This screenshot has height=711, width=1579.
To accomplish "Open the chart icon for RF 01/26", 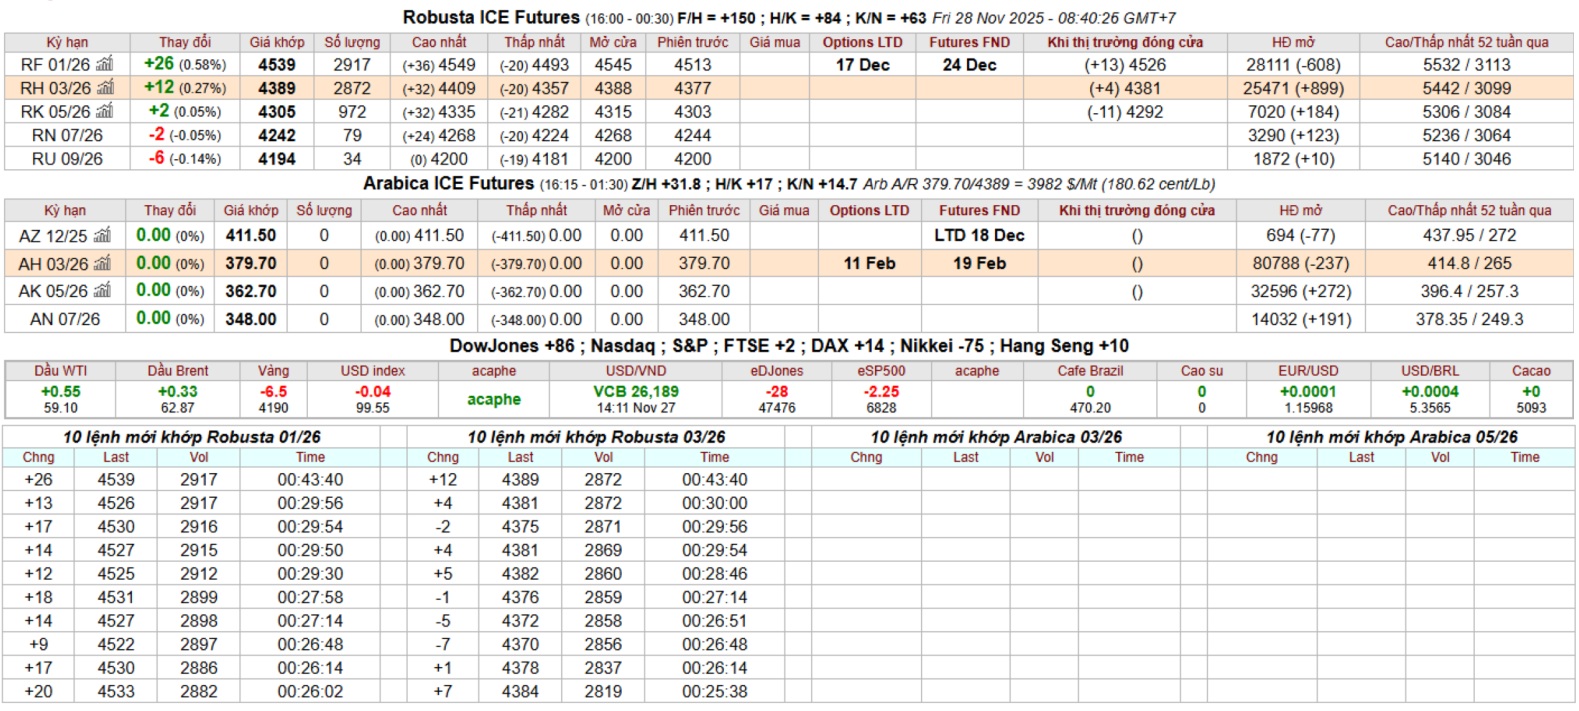I will coord(105,65).
